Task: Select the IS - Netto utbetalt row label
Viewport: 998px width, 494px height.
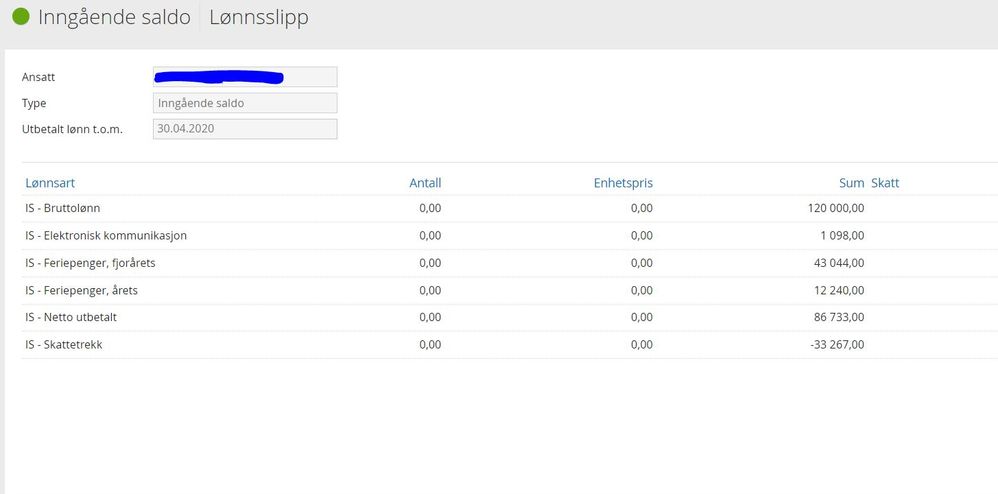Action: tap(71, 317)
